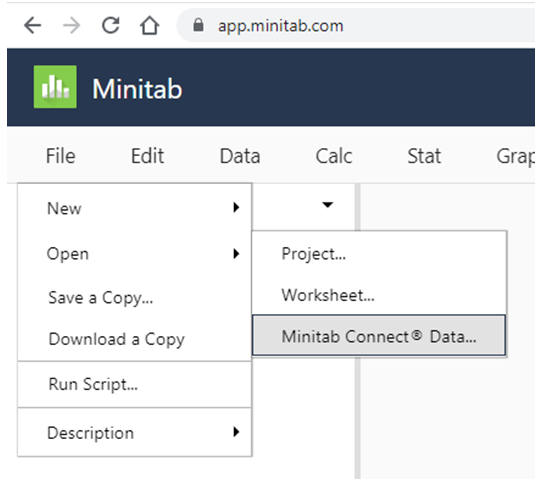Image resolution: width=537 pixels, height=486 pixels.
Task: Go to the browser home icon
Action: click(x=150, y=25)
